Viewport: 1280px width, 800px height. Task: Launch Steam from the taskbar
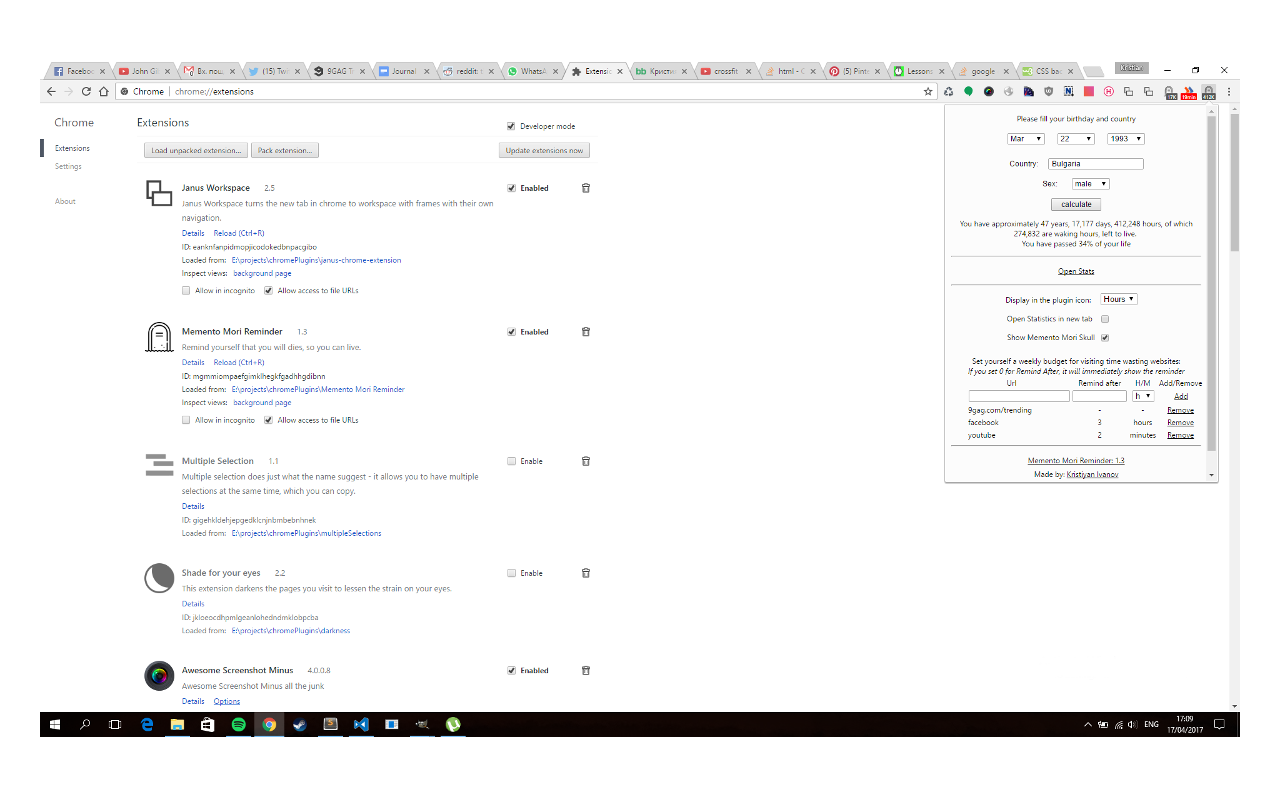(x=299, y=724)
